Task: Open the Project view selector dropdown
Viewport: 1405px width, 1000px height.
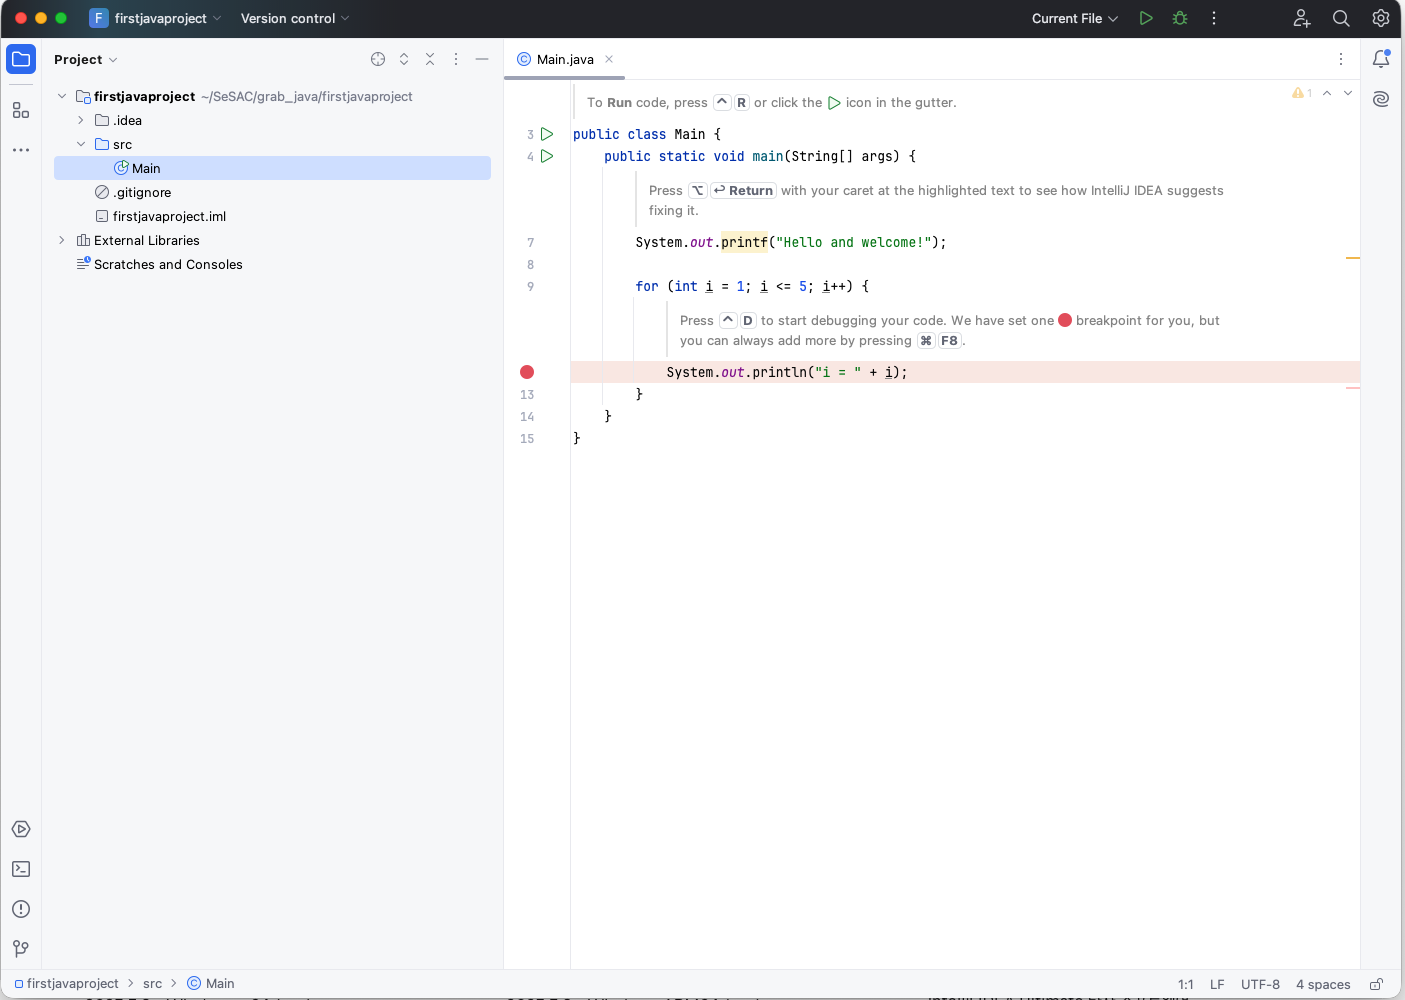Action: [86, 59]
